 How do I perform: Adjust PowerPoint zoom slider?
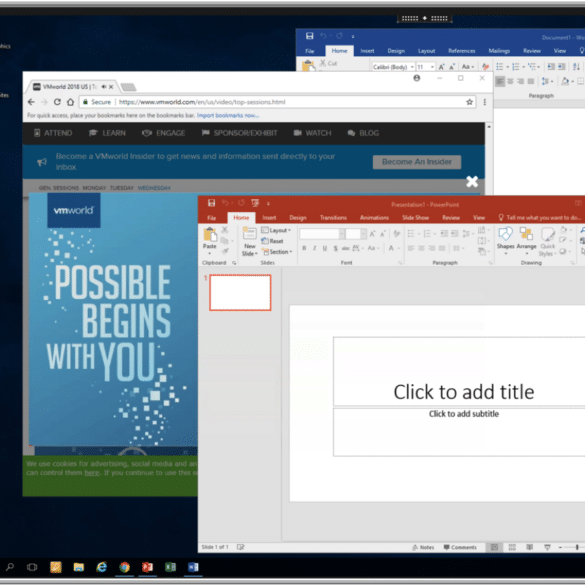(577, 547)
